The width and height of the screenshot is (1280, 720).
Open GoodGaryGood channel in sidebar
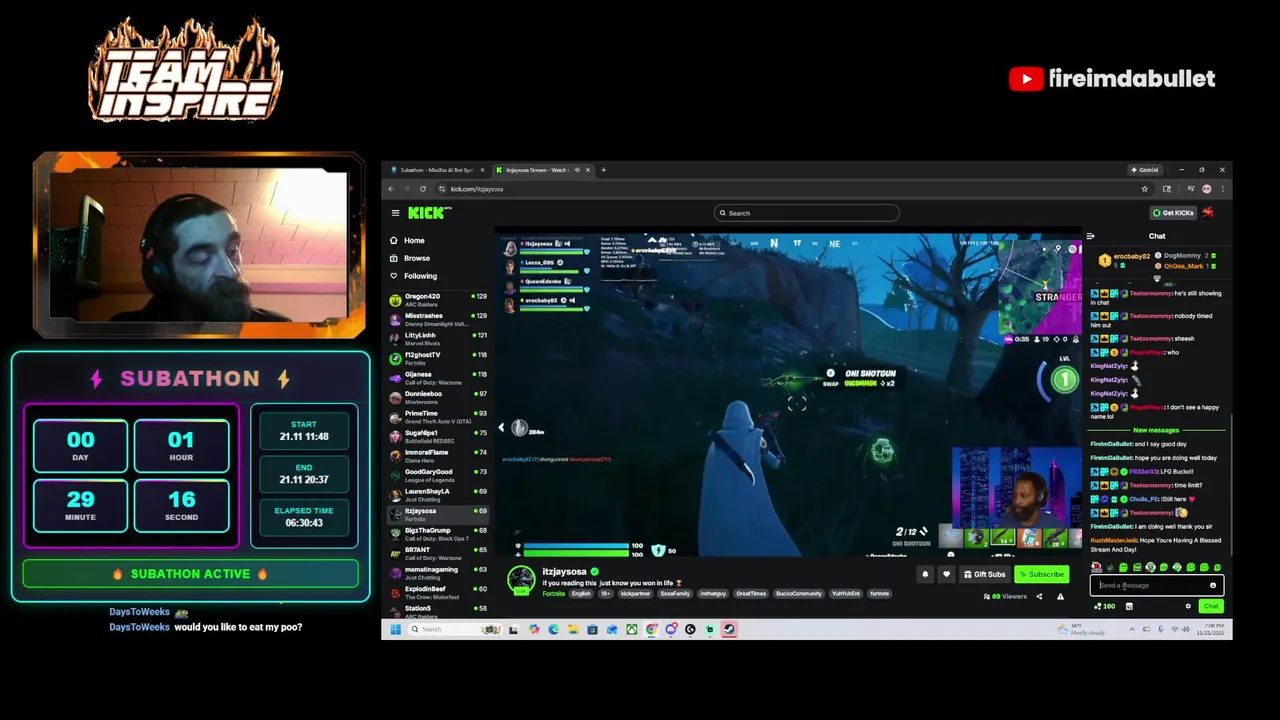coord(438,475)
